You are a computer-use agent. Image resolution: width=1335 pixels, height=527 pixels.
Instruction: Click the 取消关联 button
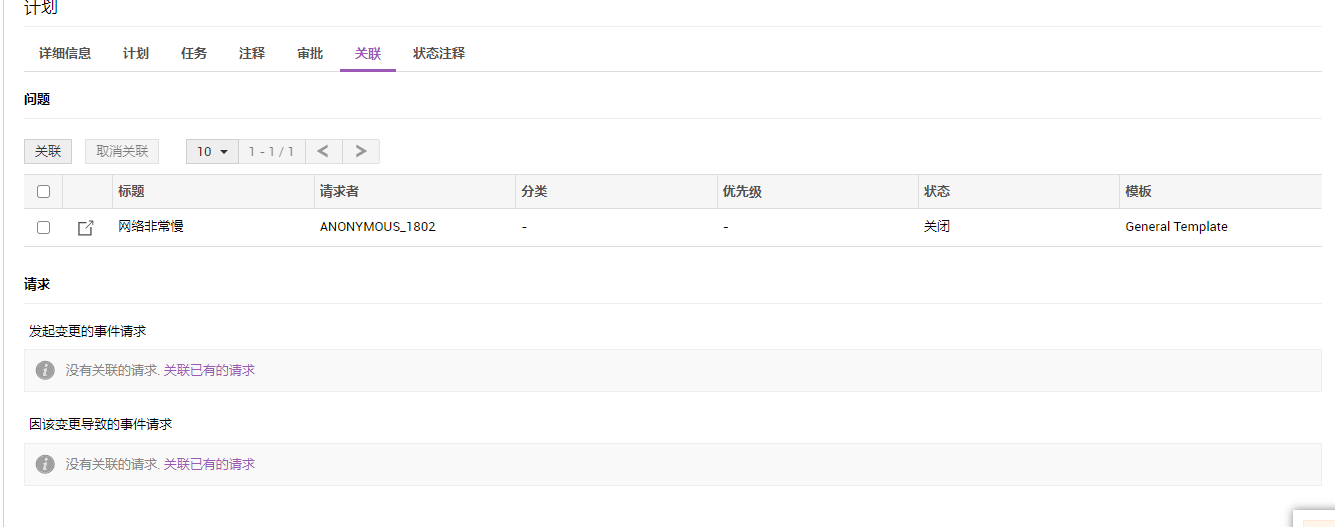[x=122, y=151]
